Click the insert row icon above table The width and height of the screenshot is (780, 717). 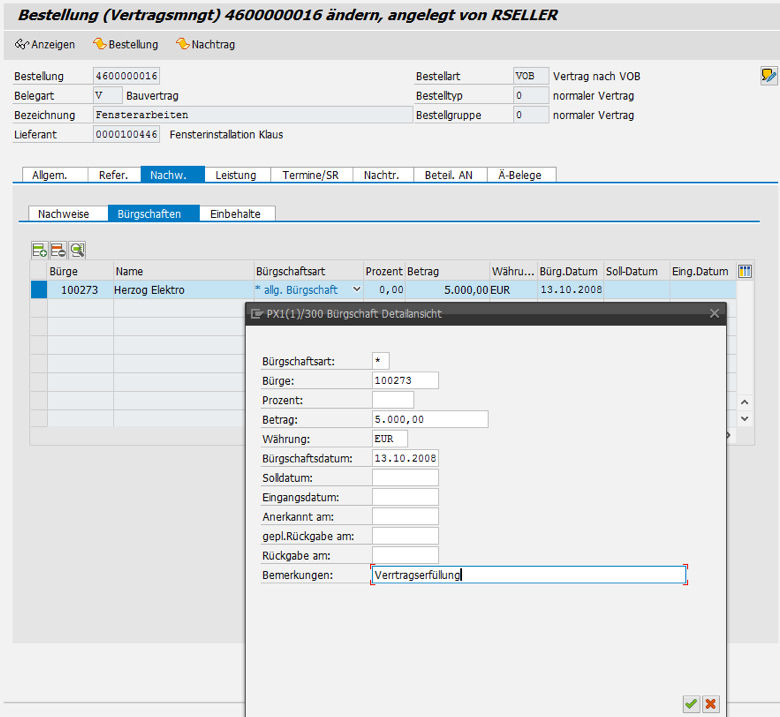point(39,250)
